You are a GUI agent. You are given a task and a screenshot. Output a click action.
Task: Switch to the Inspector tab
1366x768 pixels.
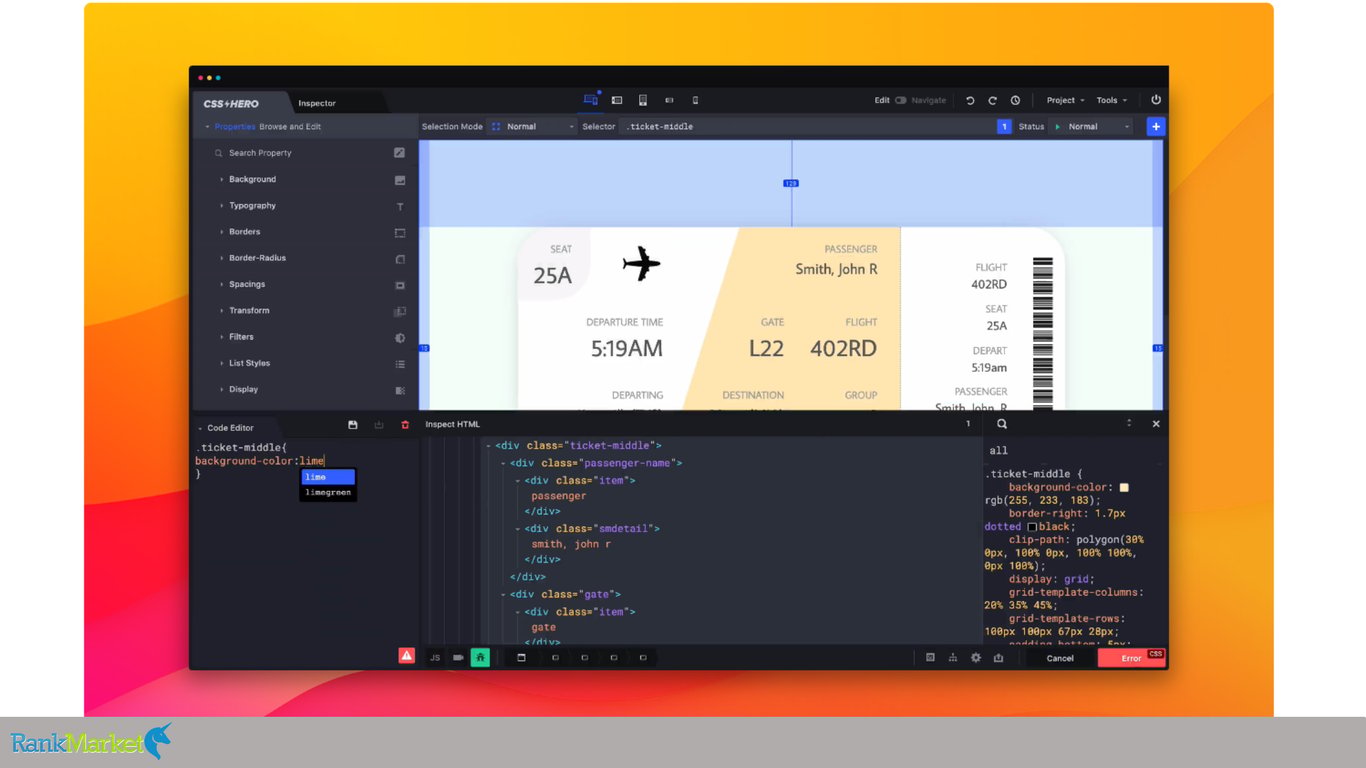[x=317, y=103]
